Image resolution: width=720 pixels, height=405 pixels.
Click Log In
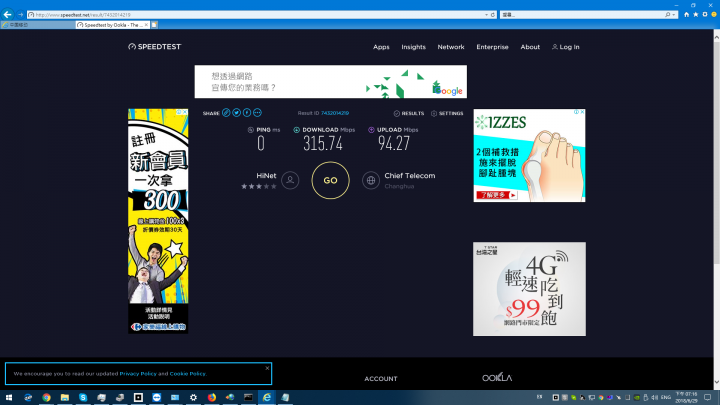click(566, 47)
